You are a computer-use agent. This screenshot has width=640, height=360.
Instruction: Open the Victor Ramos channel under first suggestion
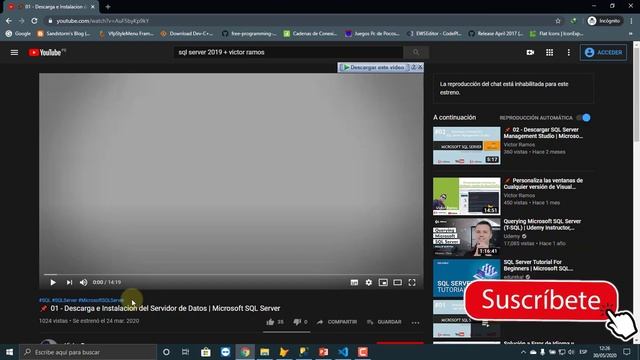[519, 145]
